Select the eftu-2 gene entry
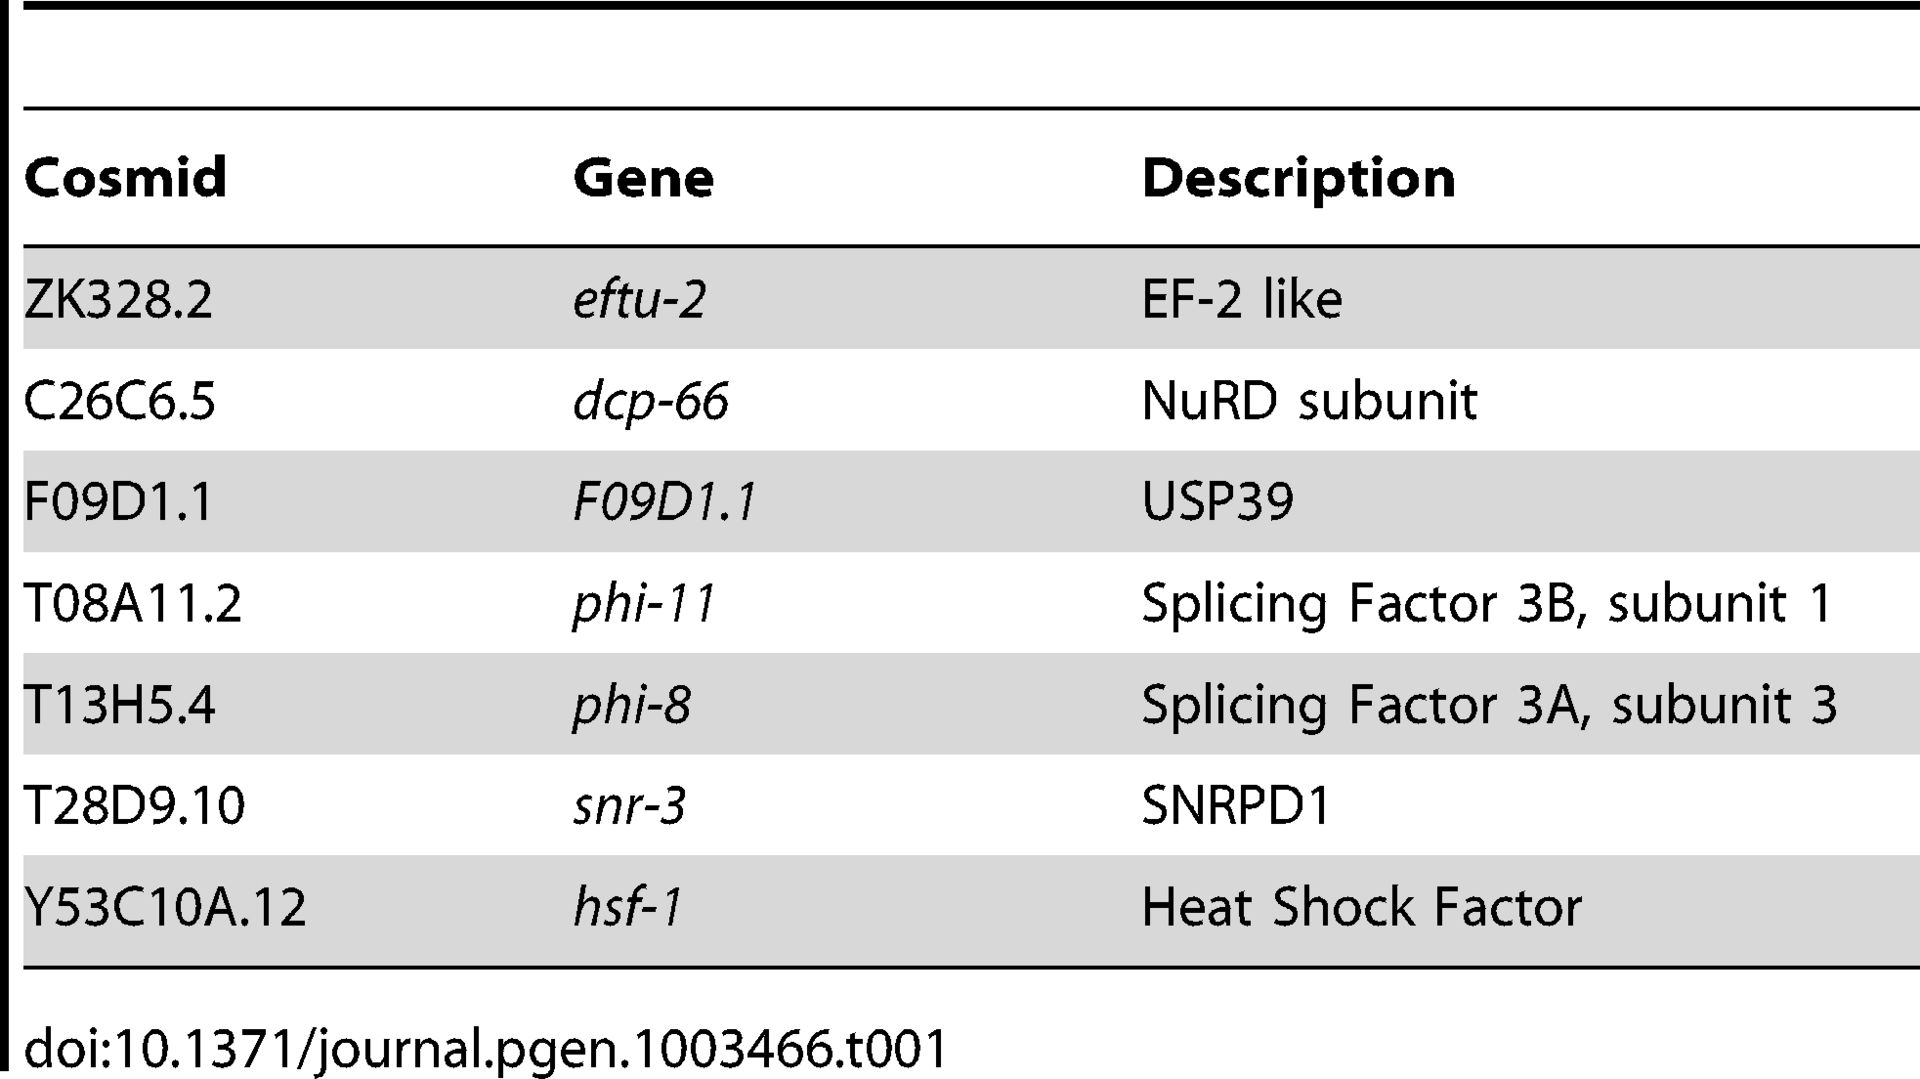The width and height of the screenshot is (1920, 1079). tap(639, 299)
